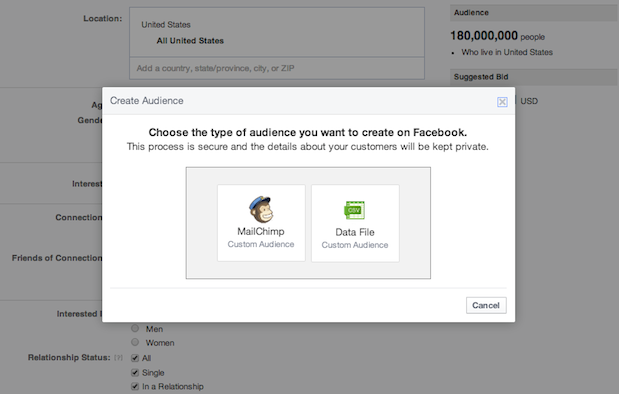Cancel the Create Audience dialog

tap(486, 305)
